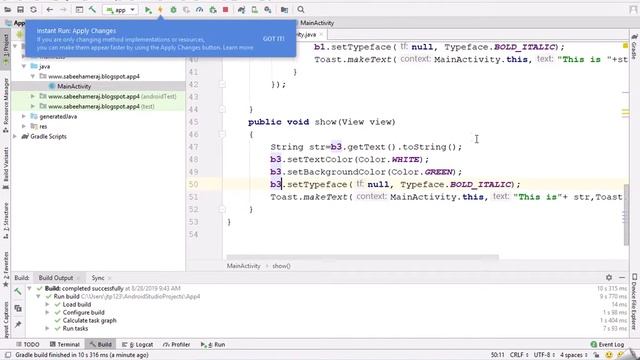Click the Sync Project with Gradle icon

tap(242, 9)
